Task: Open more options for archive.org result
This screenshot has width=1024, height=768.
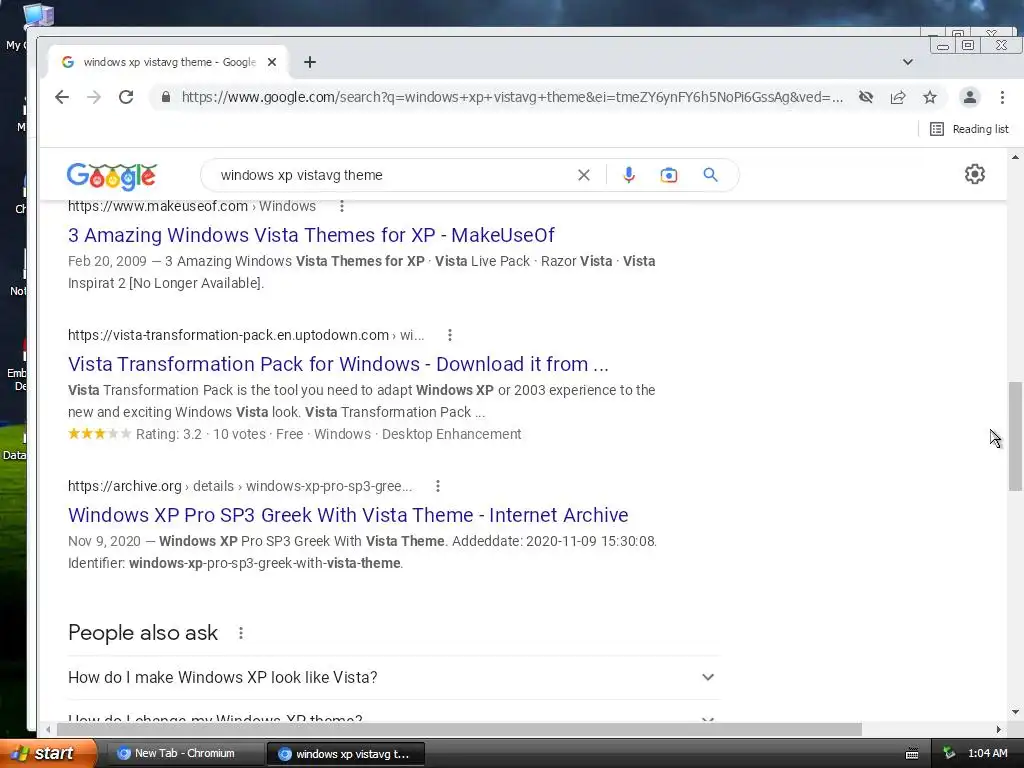Action: [x=438, y=486]
